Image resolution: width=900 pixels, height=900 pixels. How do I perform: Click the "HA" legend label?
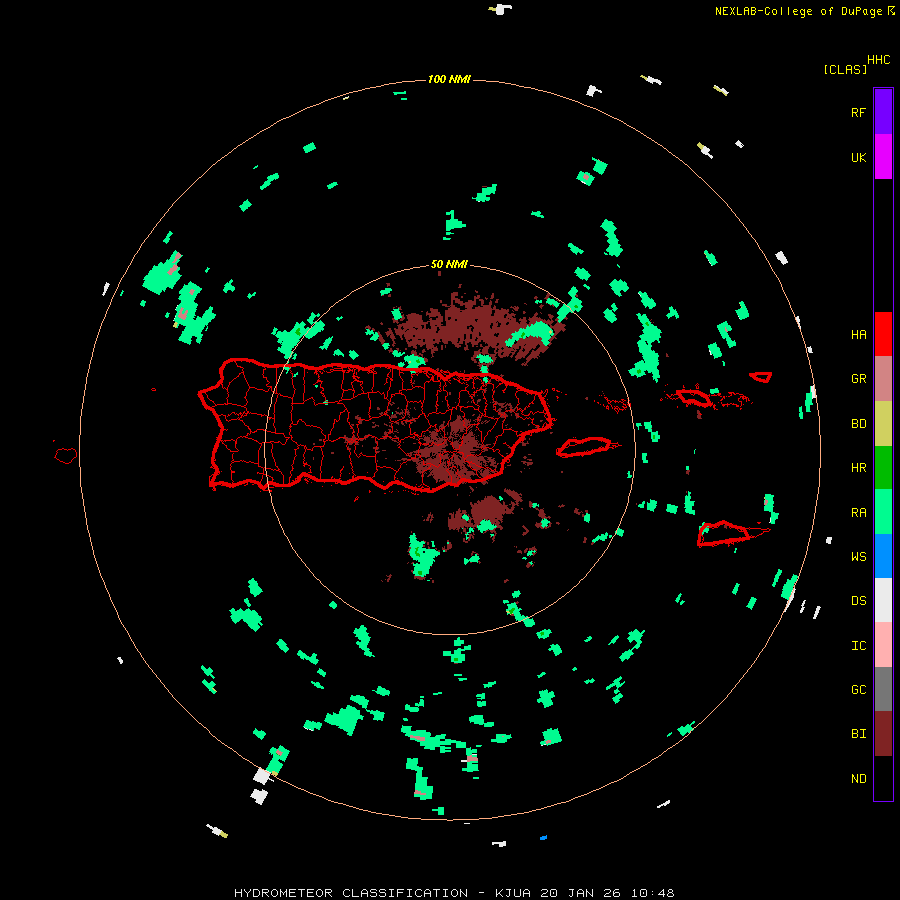[858, 334]
